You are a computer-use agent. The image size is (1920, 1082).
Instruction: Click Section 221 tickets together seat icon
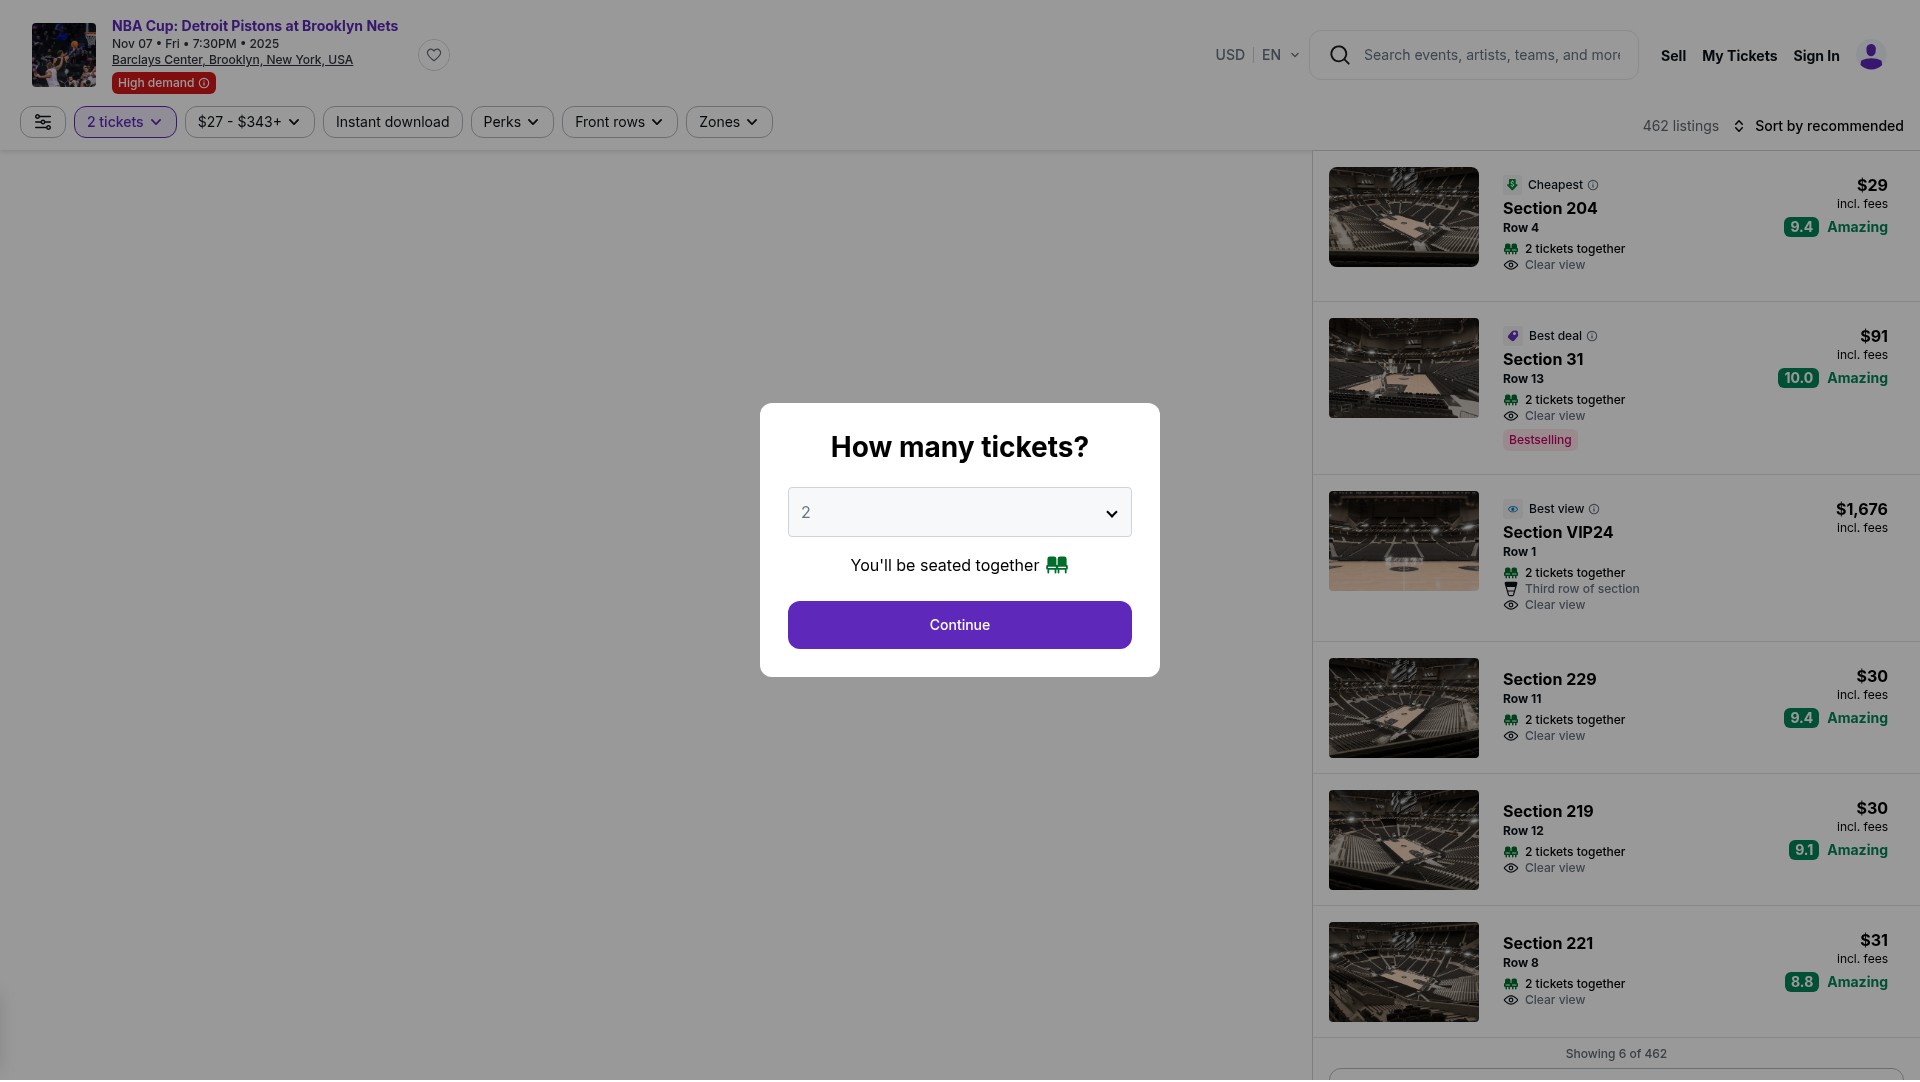pyautogui.click(x=1511, y=985)
